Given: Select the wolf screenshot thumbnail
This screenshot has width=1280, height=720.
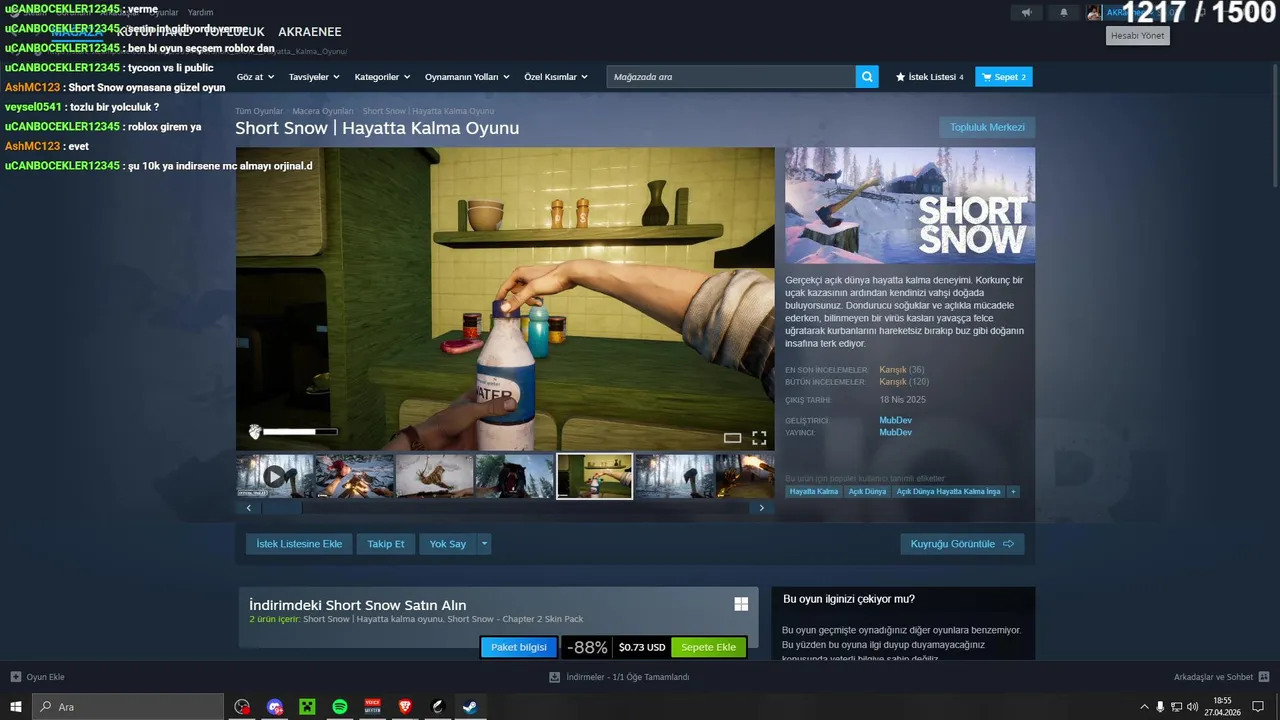Looking at the screenshot, I should pos(515,476).
